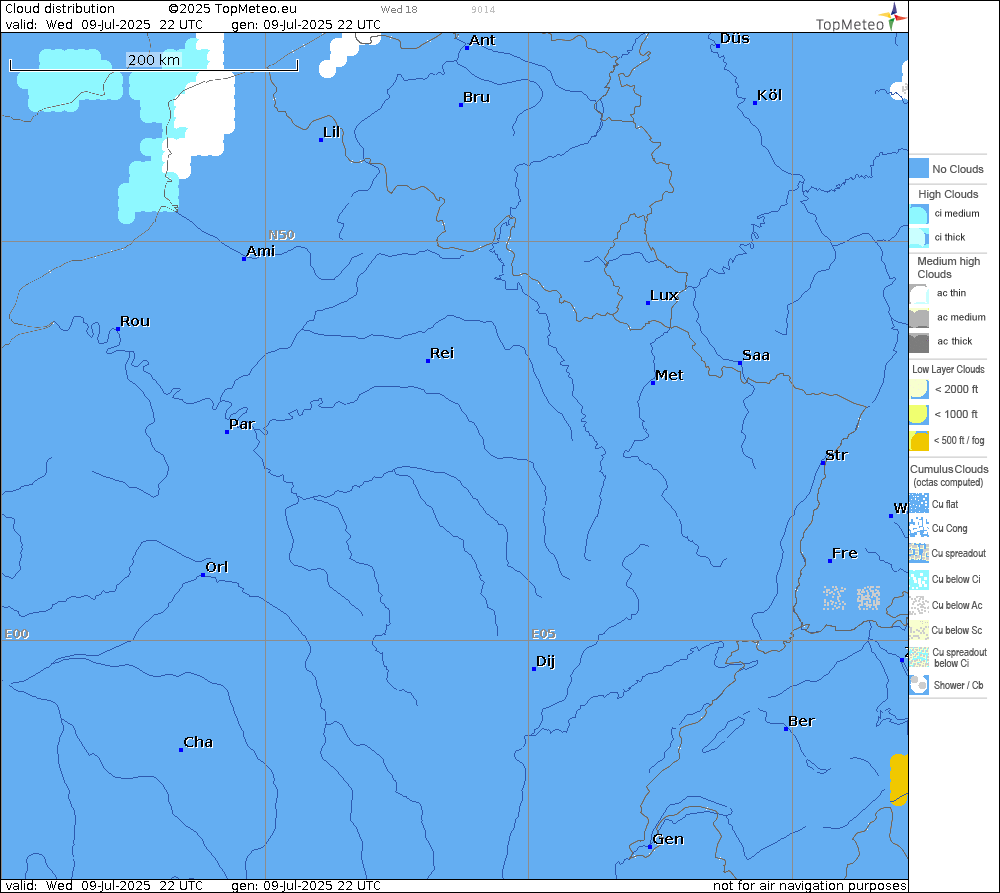Click the Bru city marker
This screenshot has height=893, width=1000.
[460, 105]
